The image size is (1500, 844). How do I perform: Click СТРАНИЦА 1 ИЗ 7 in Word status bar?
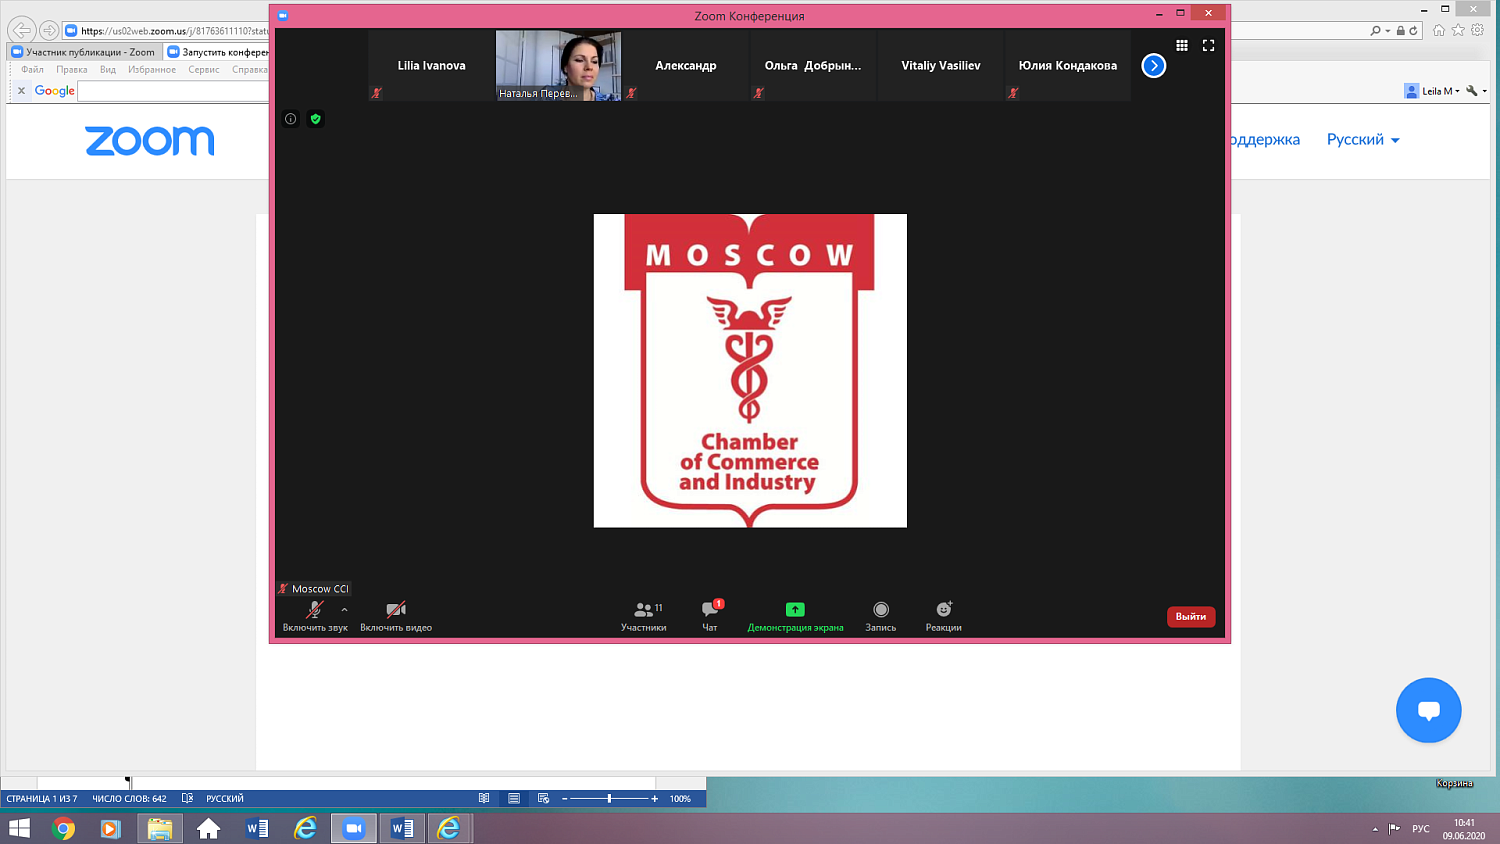42,799
